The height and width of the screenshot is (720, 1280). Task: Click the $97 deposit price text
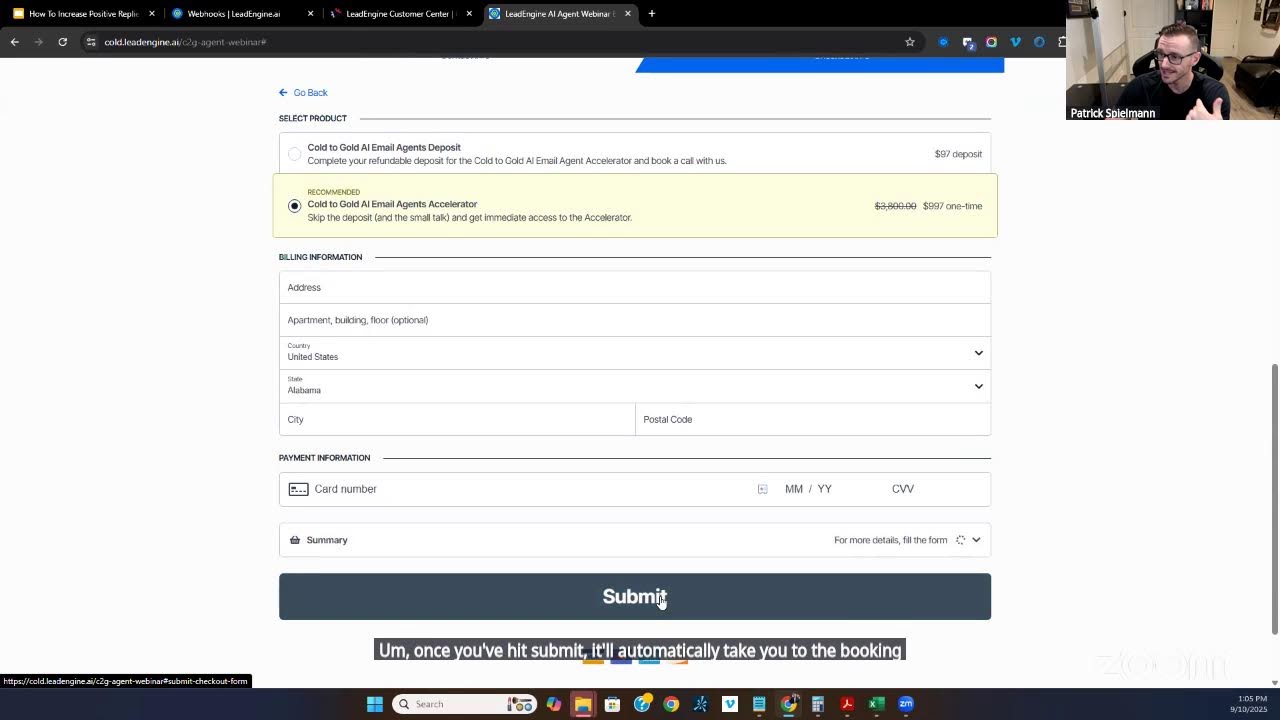(x=958, y=154)
